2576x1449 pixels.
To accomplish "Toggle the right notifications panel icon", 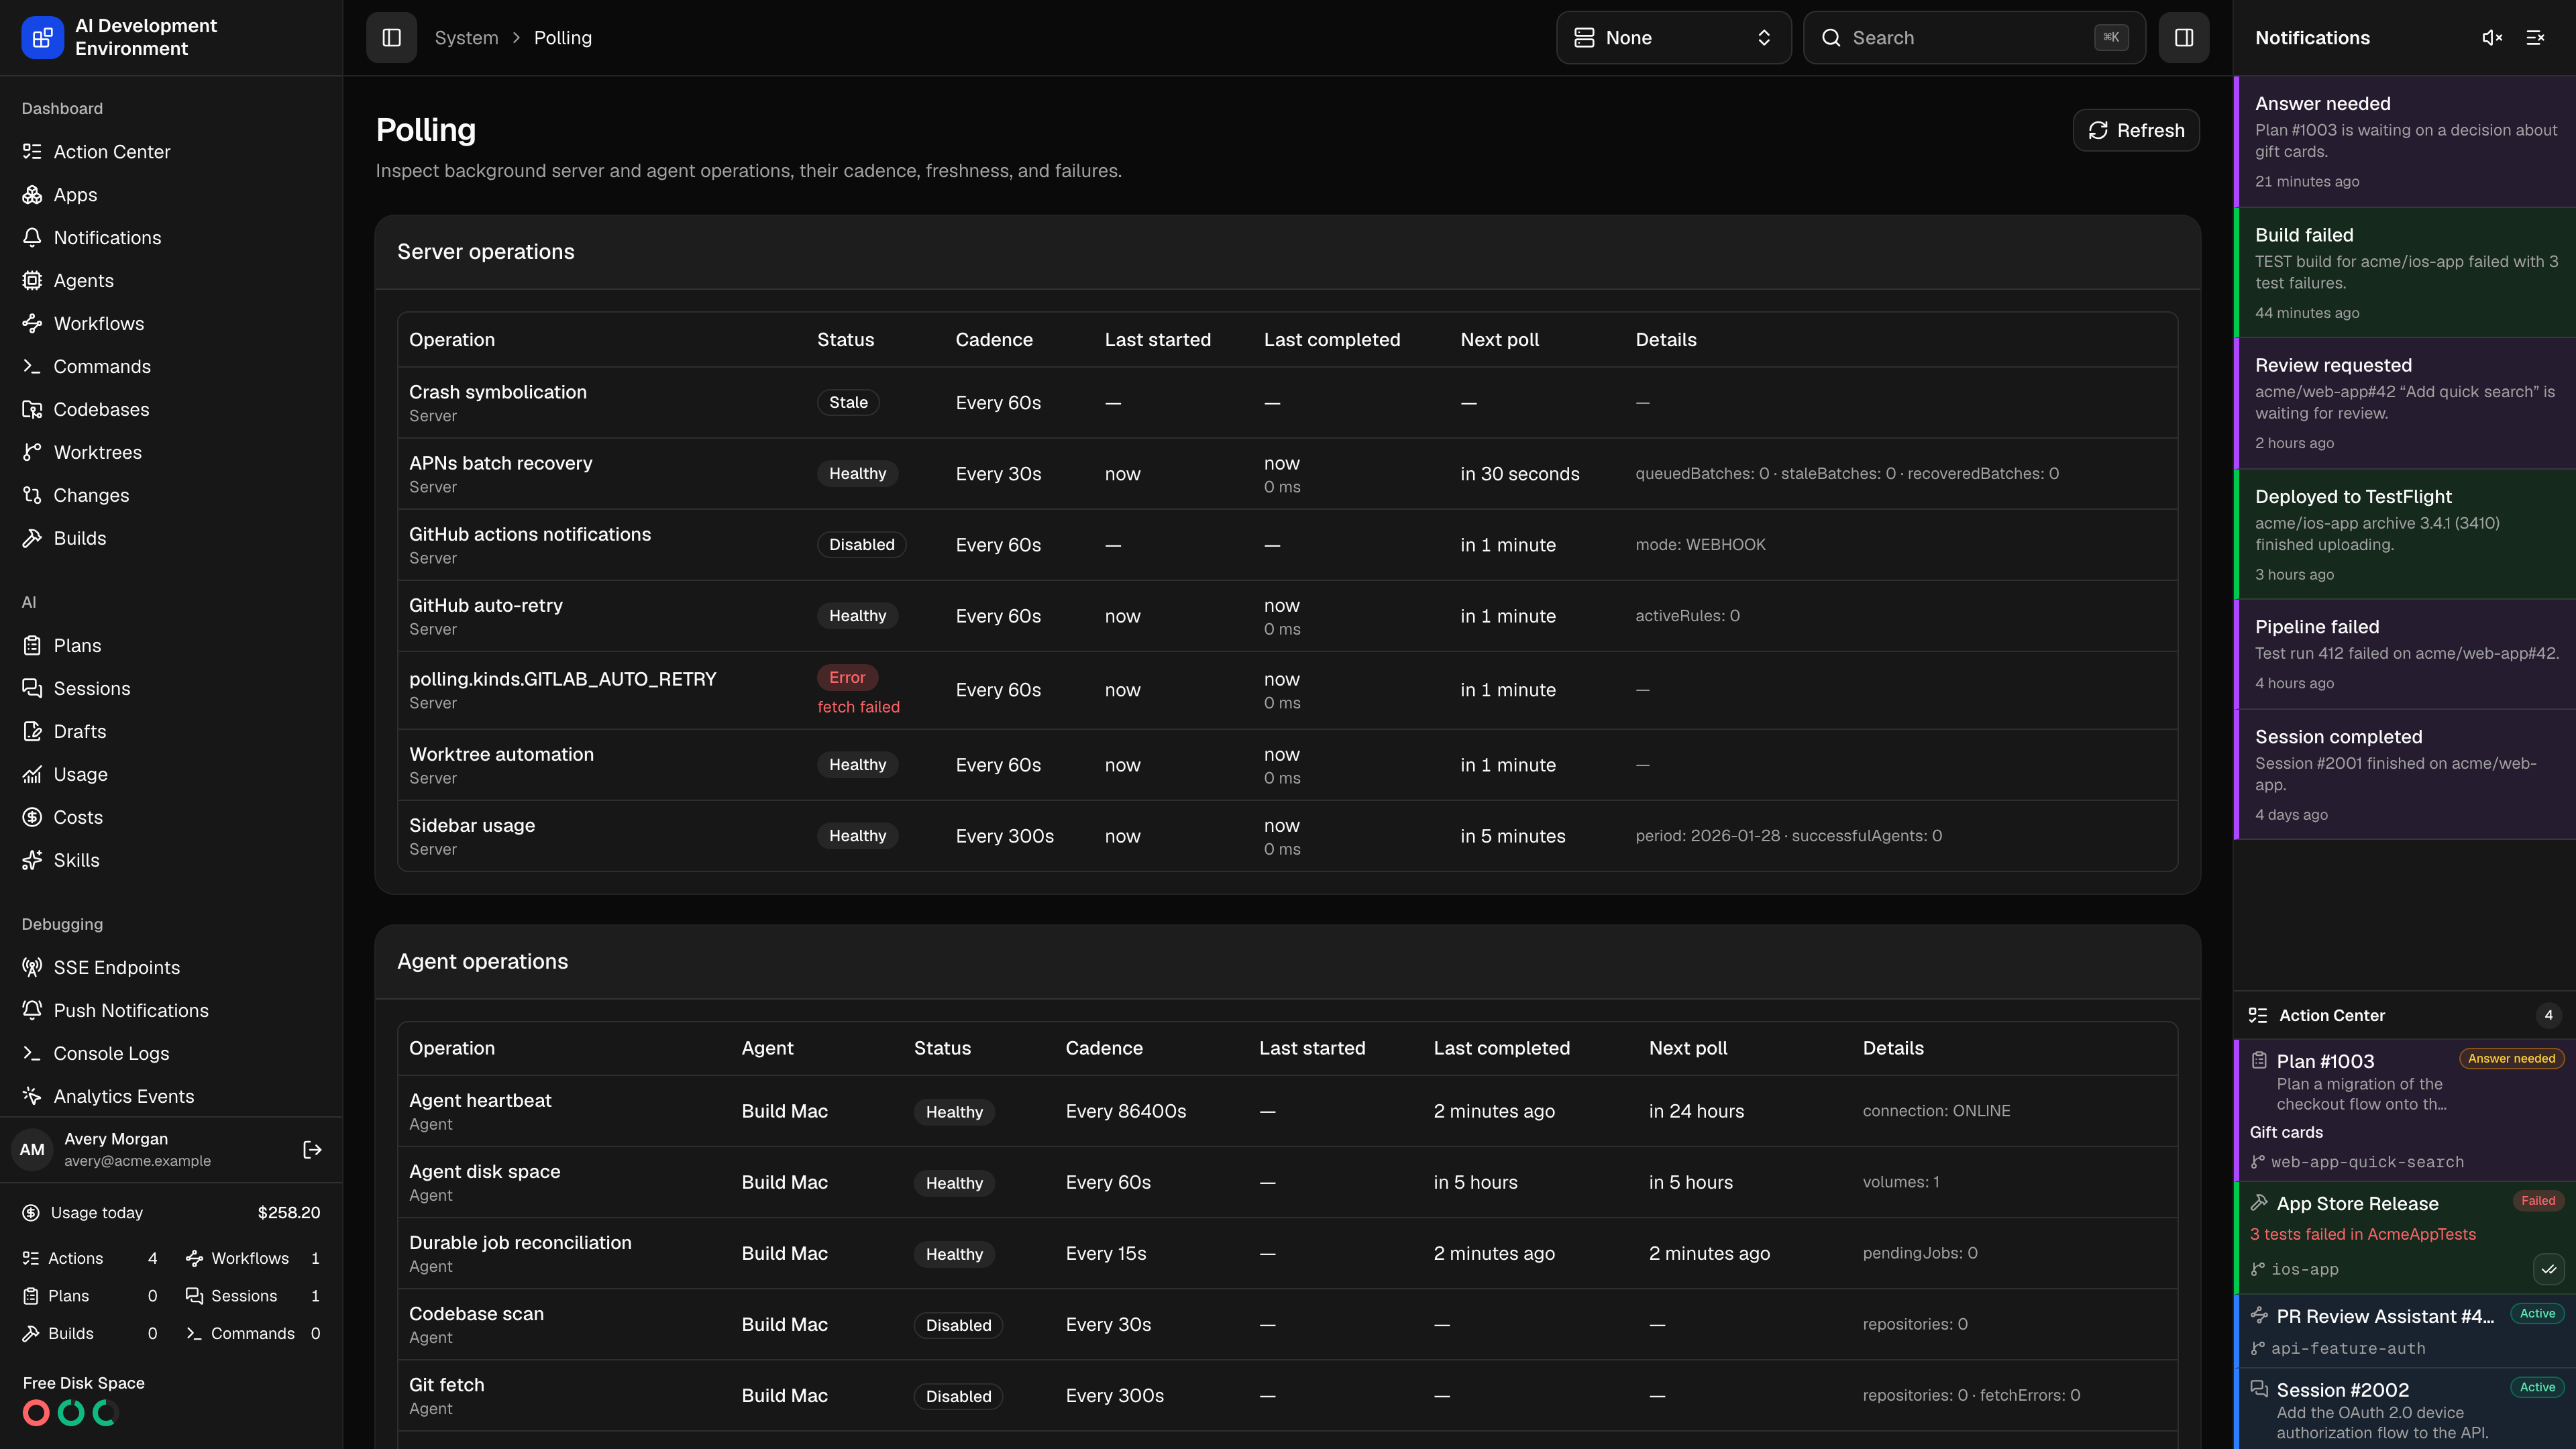I will 2184,38.
